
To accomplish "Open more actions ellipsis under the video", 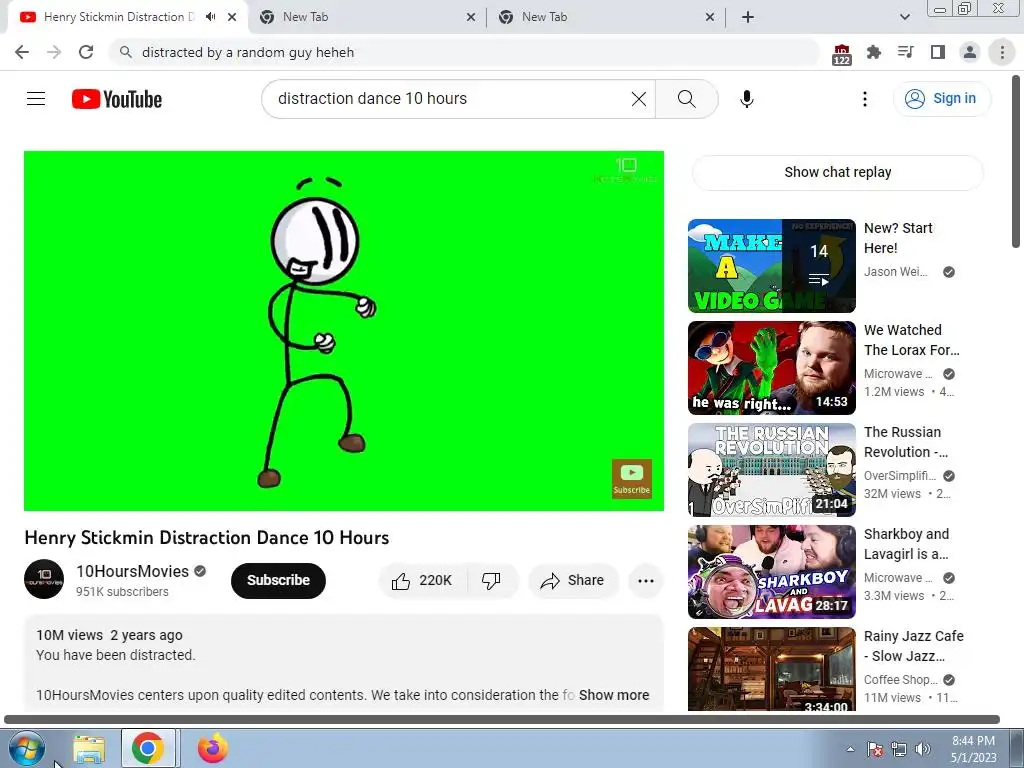I will pos(645,581).
